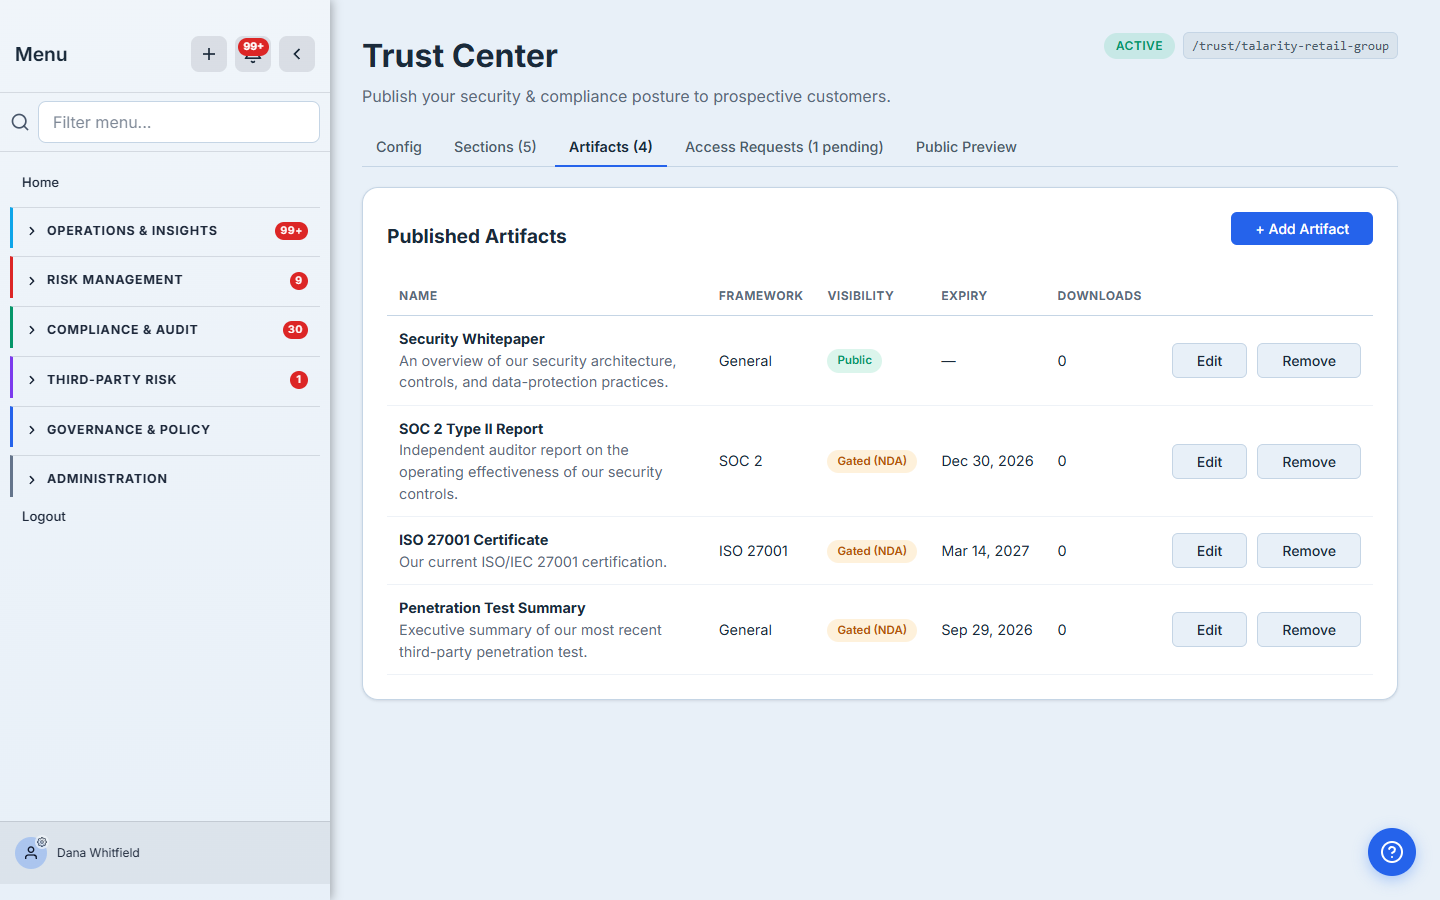Click the NAME column header
Viewport: 1440px width, 900px height.
coord(418,296)
